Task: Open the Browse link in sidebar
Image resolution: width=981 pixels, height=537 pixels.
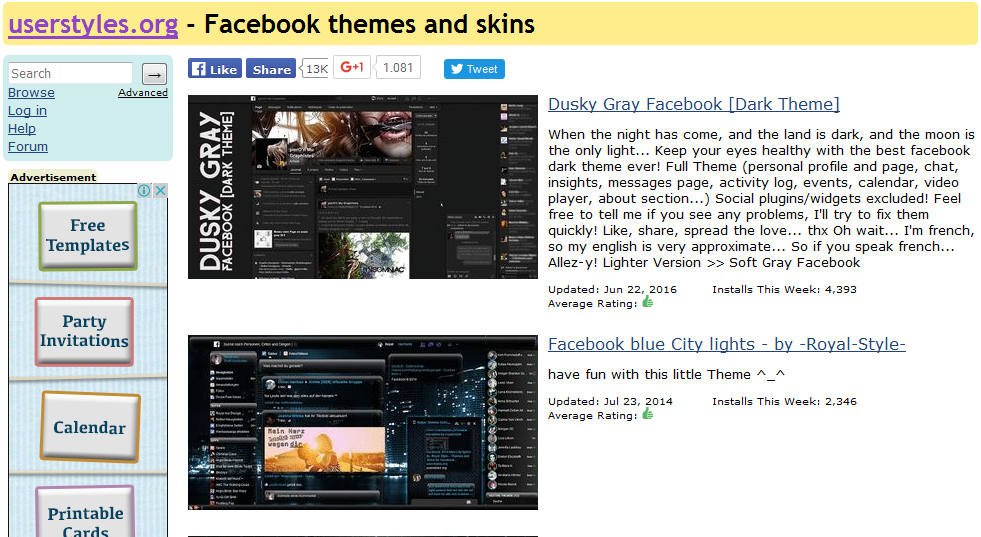Action: click(31, 93)
